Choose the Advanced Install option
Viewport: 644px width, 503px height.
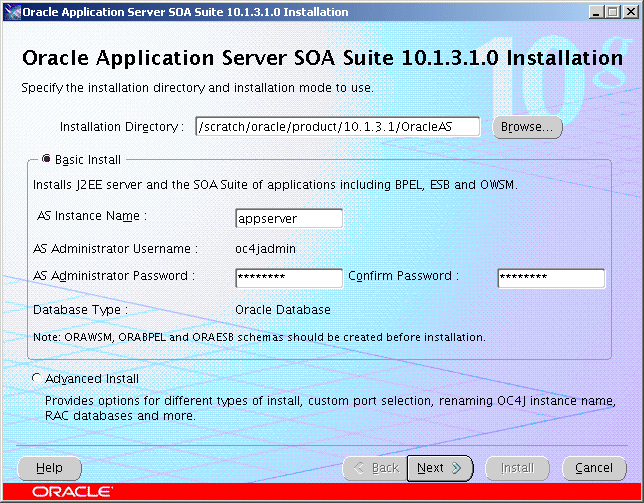[x=37, y=378]
